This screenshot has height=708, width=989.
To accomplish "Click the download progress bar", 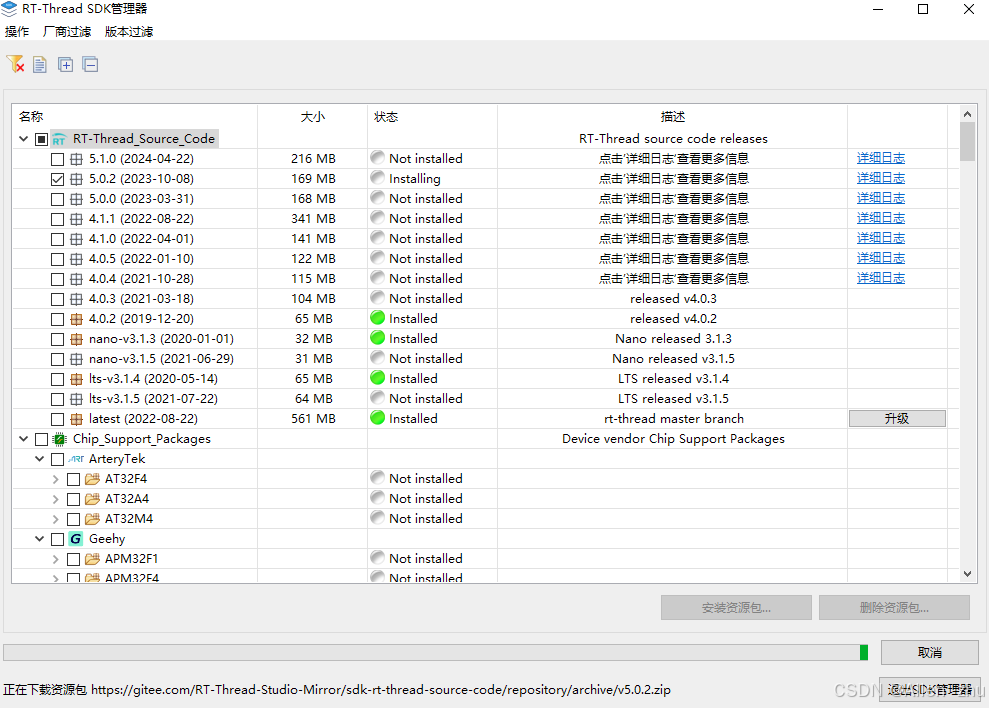I will [436, 652].
